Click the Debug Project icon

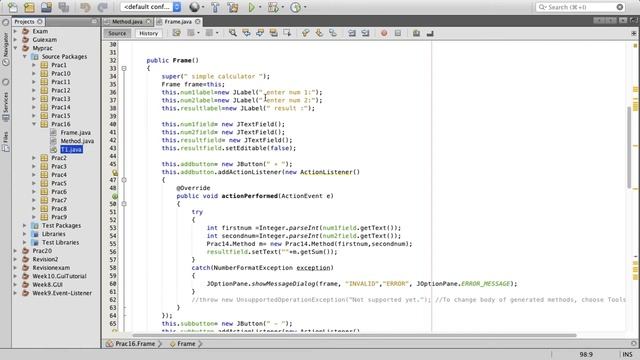(273, 7)
